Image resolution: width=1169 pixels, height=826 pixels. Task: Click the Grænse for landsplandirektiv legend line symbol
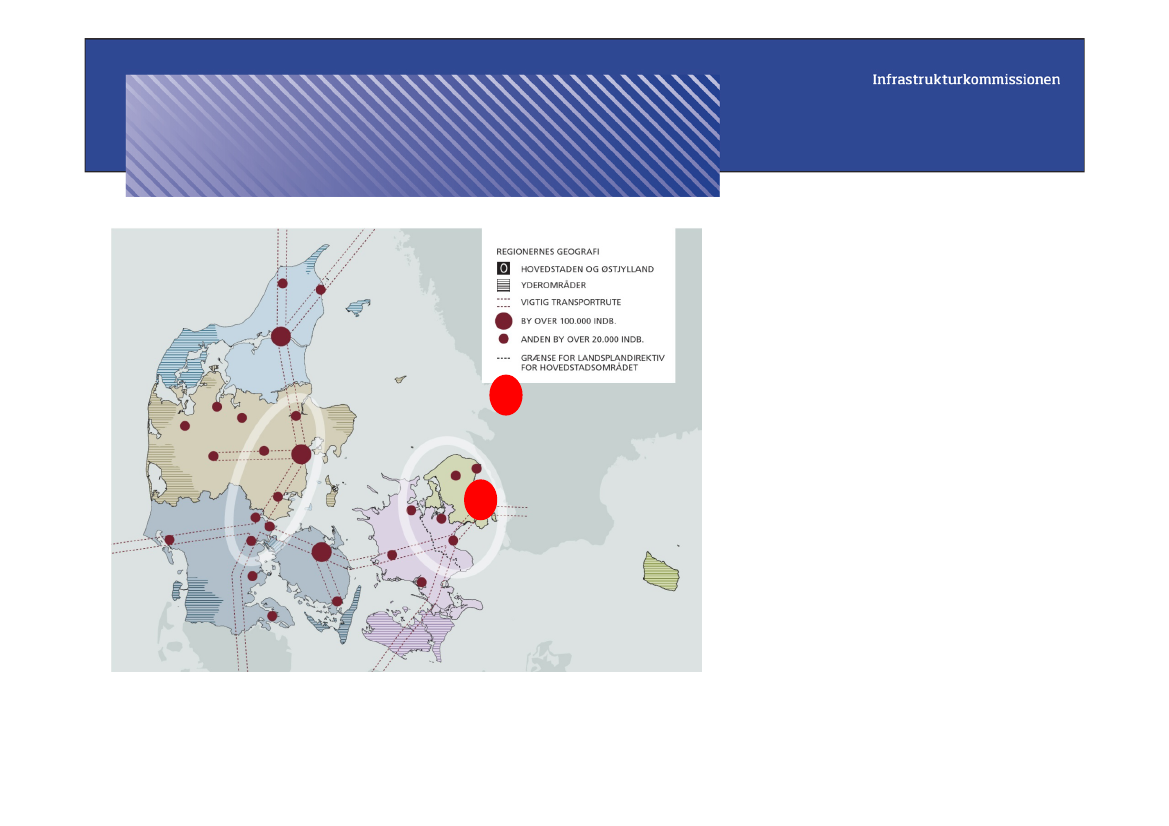(503, 359)
